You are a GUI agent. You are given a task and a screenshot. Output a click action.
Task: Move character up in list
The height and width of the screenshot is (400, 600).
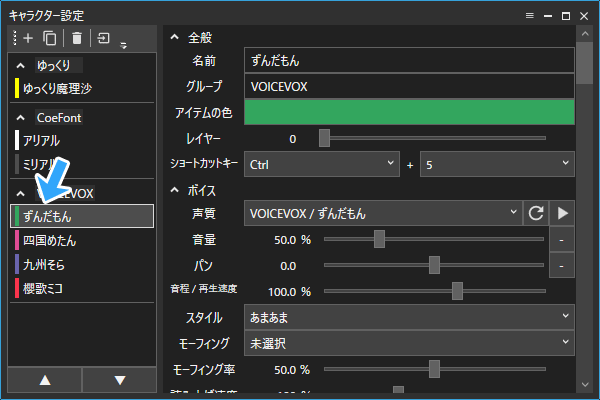45,380
